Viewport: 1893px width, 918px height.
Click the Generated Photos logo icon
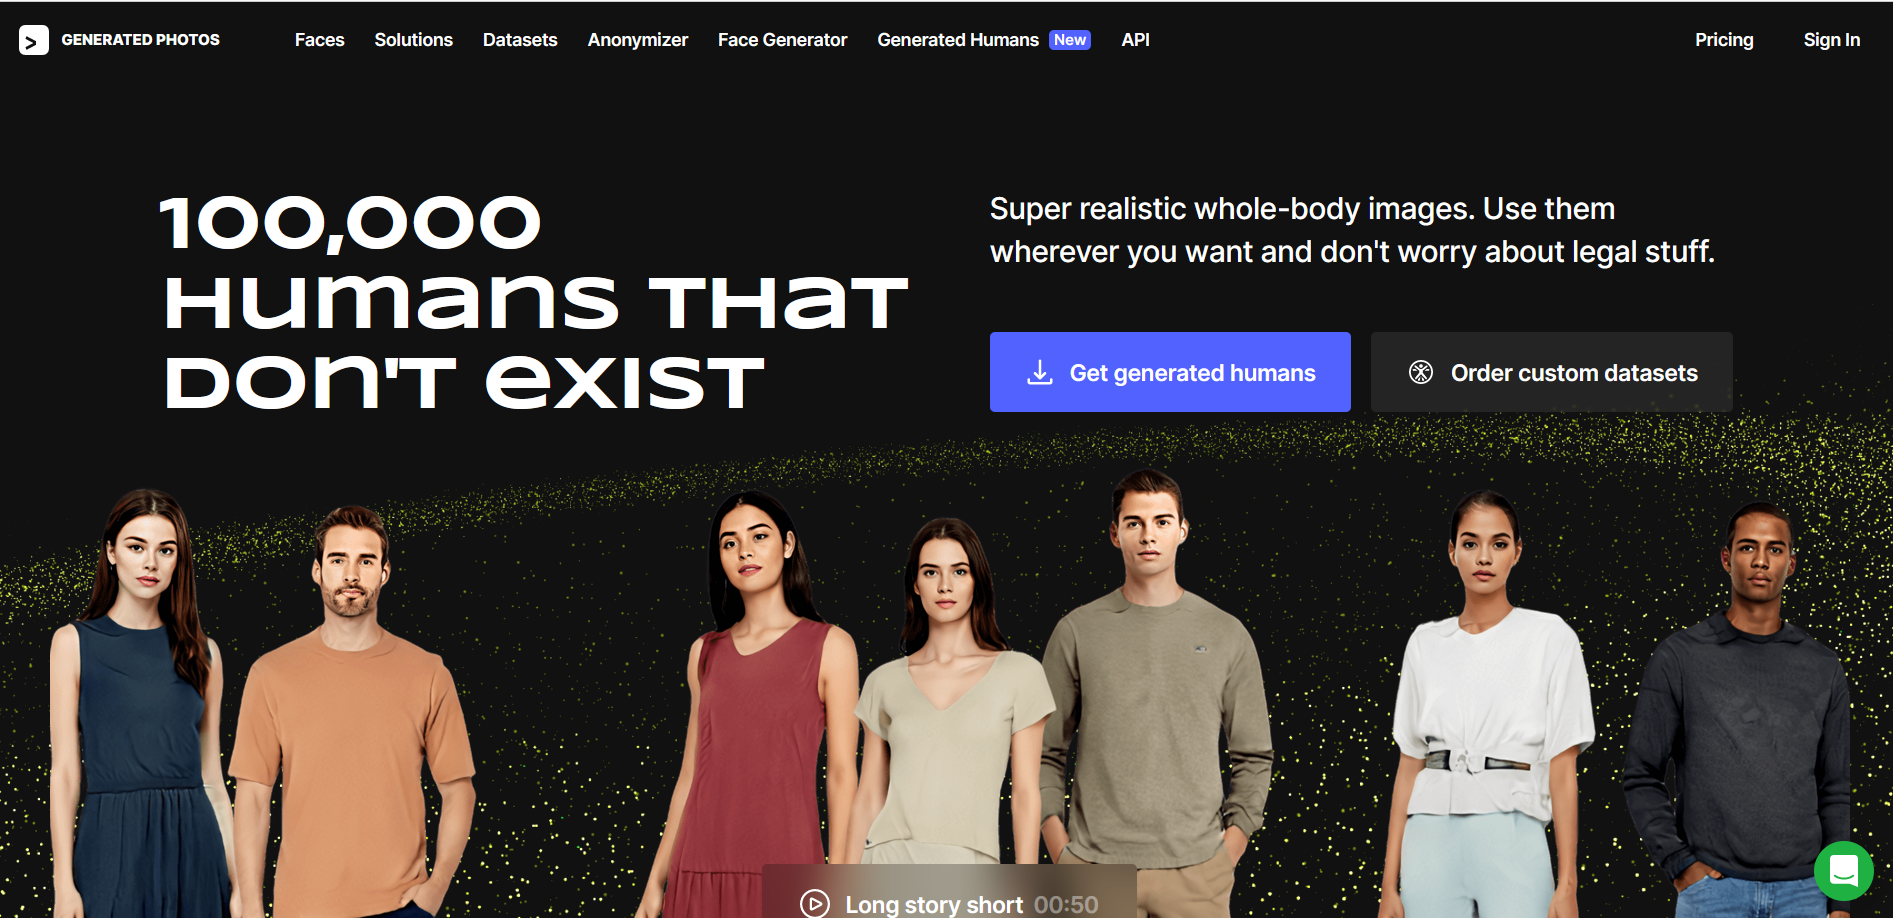(x=34, y=40)
